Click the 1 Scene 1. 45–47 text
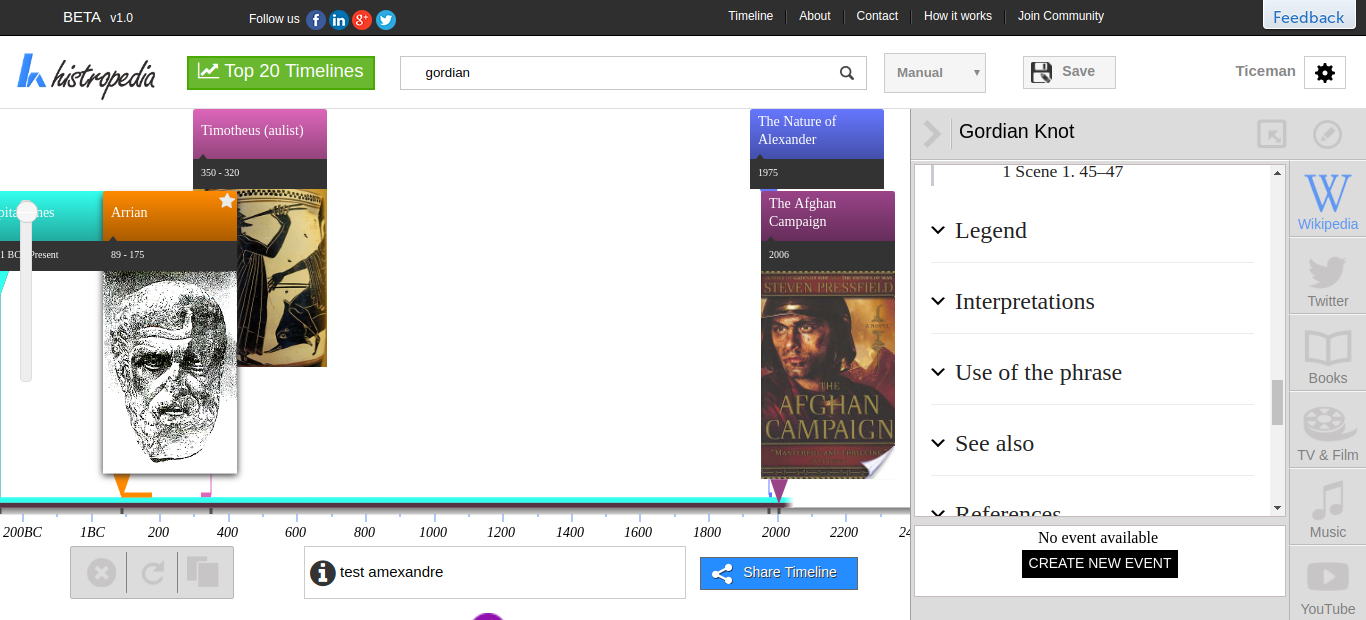 click(1062, 172)
